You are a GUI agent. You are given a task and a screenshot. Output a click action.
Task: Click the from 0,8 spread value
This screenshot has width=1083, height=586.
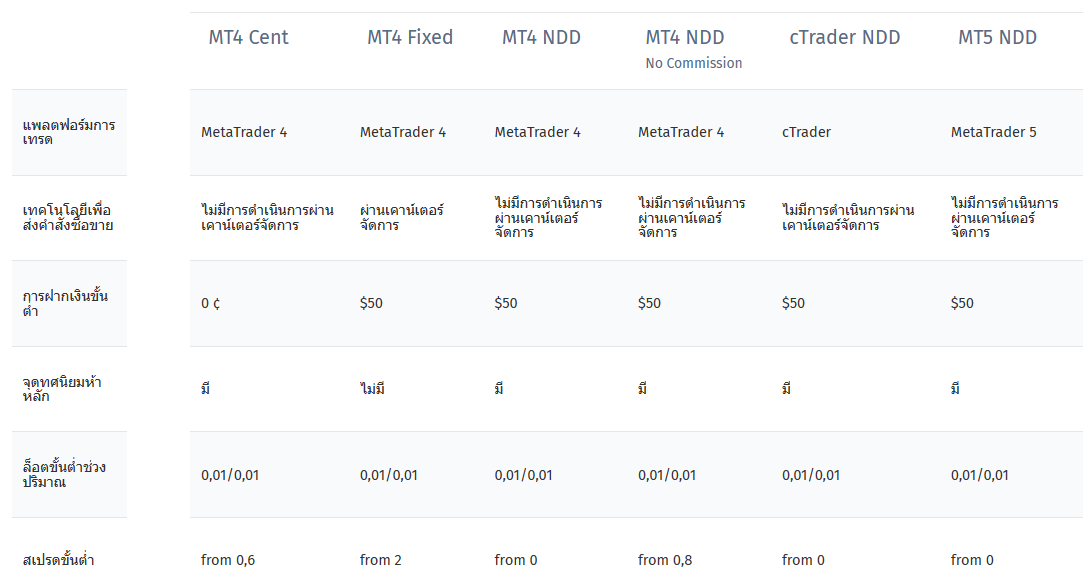665,560
